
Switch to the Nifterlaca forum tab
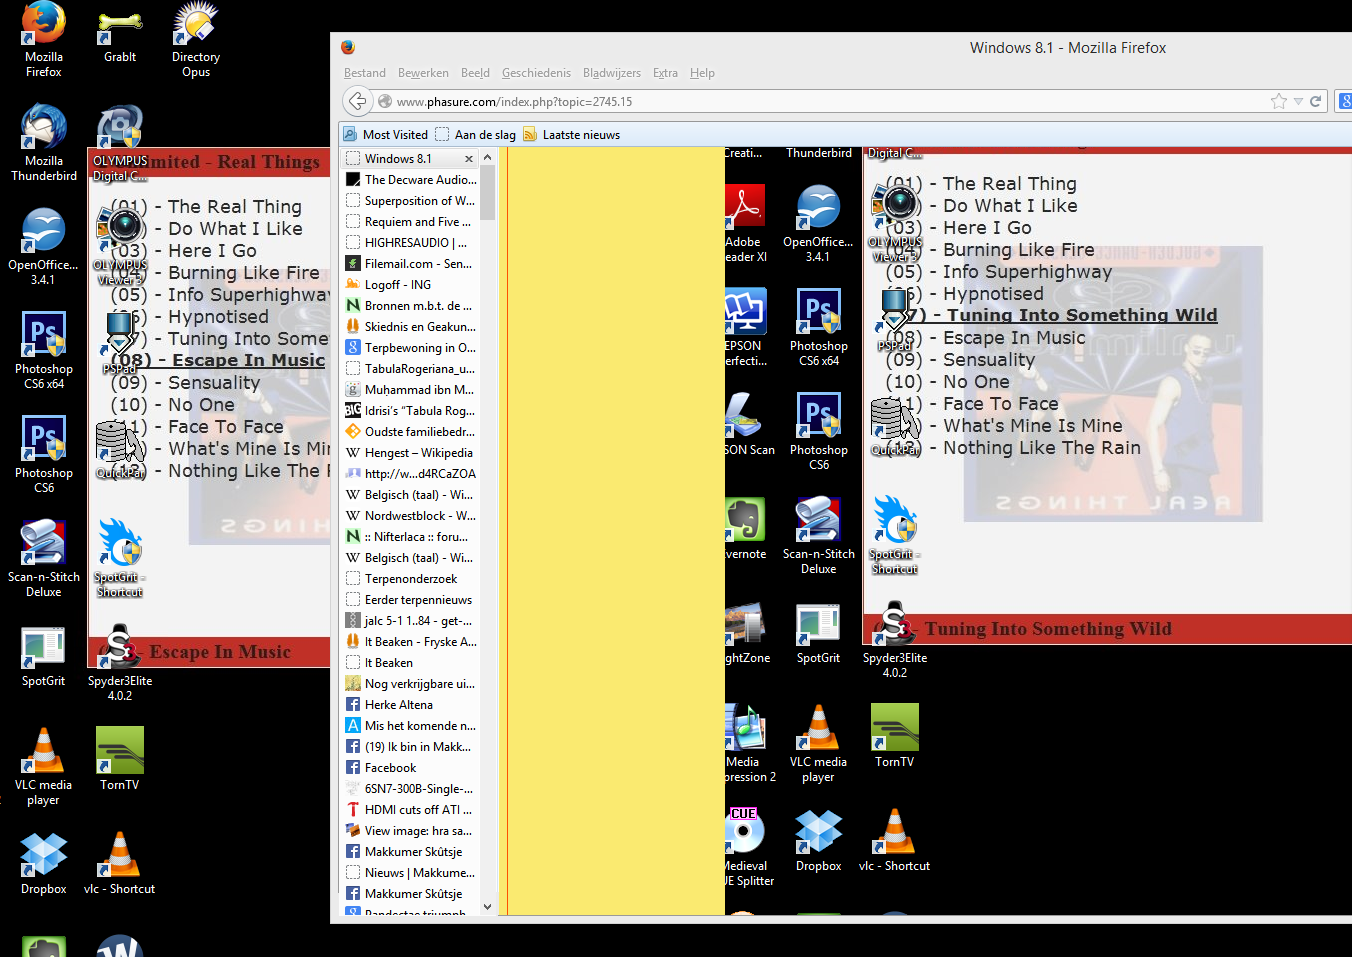click(410, 537)
